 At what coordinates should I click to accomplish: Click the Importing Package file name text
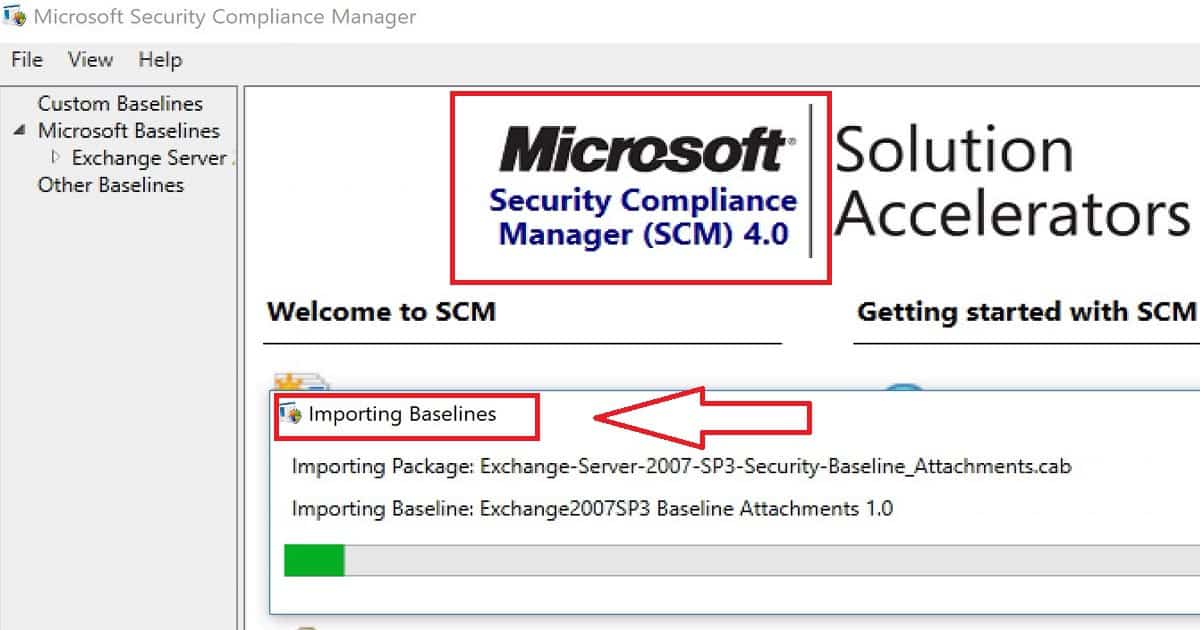tap(776, 467)
